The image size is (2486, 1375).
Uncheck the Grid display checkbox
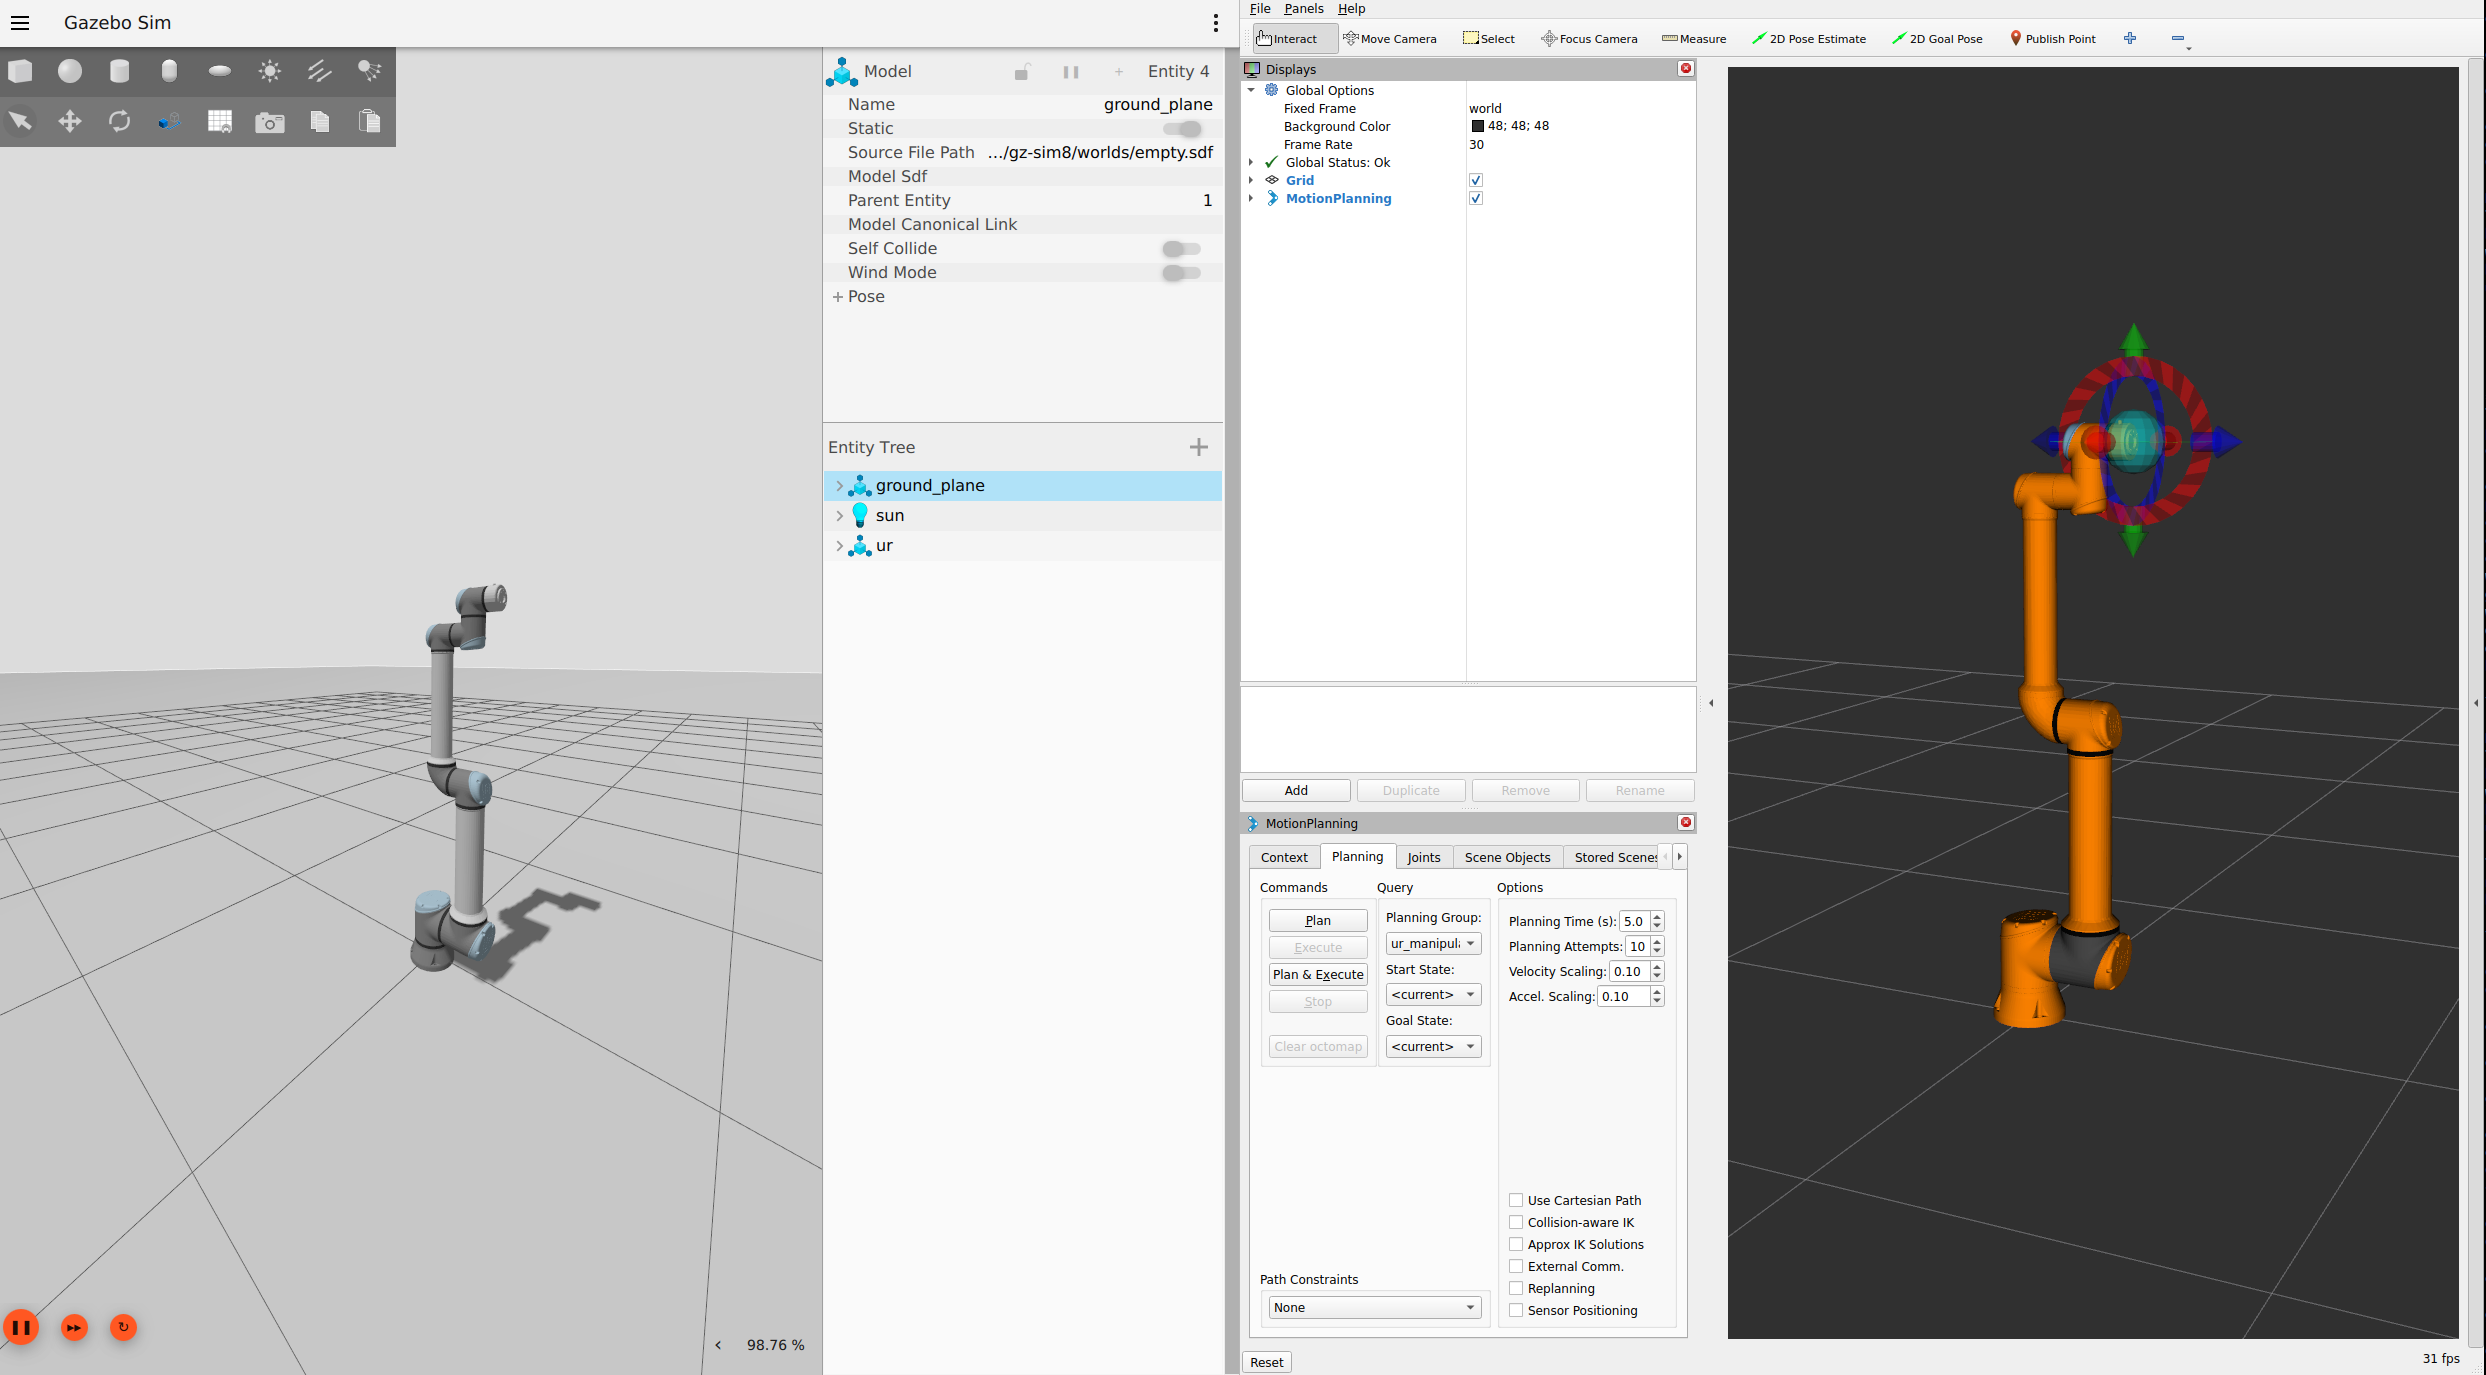pyautogui.click(x=1476, y=181)
